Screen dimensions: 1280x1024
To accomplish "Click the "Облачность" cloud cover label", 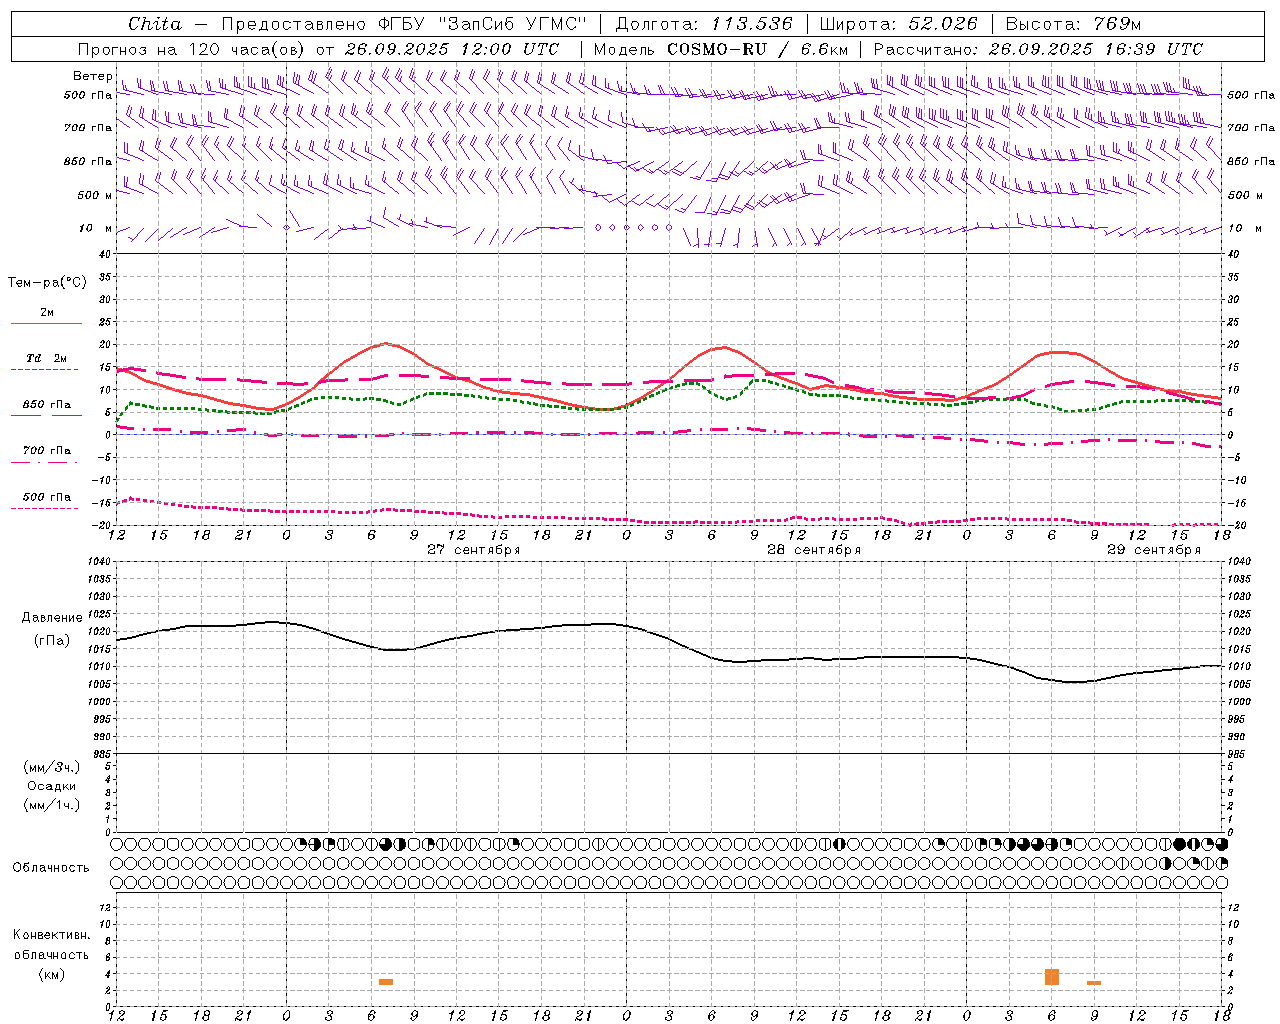I will click(x=51, y=867).
